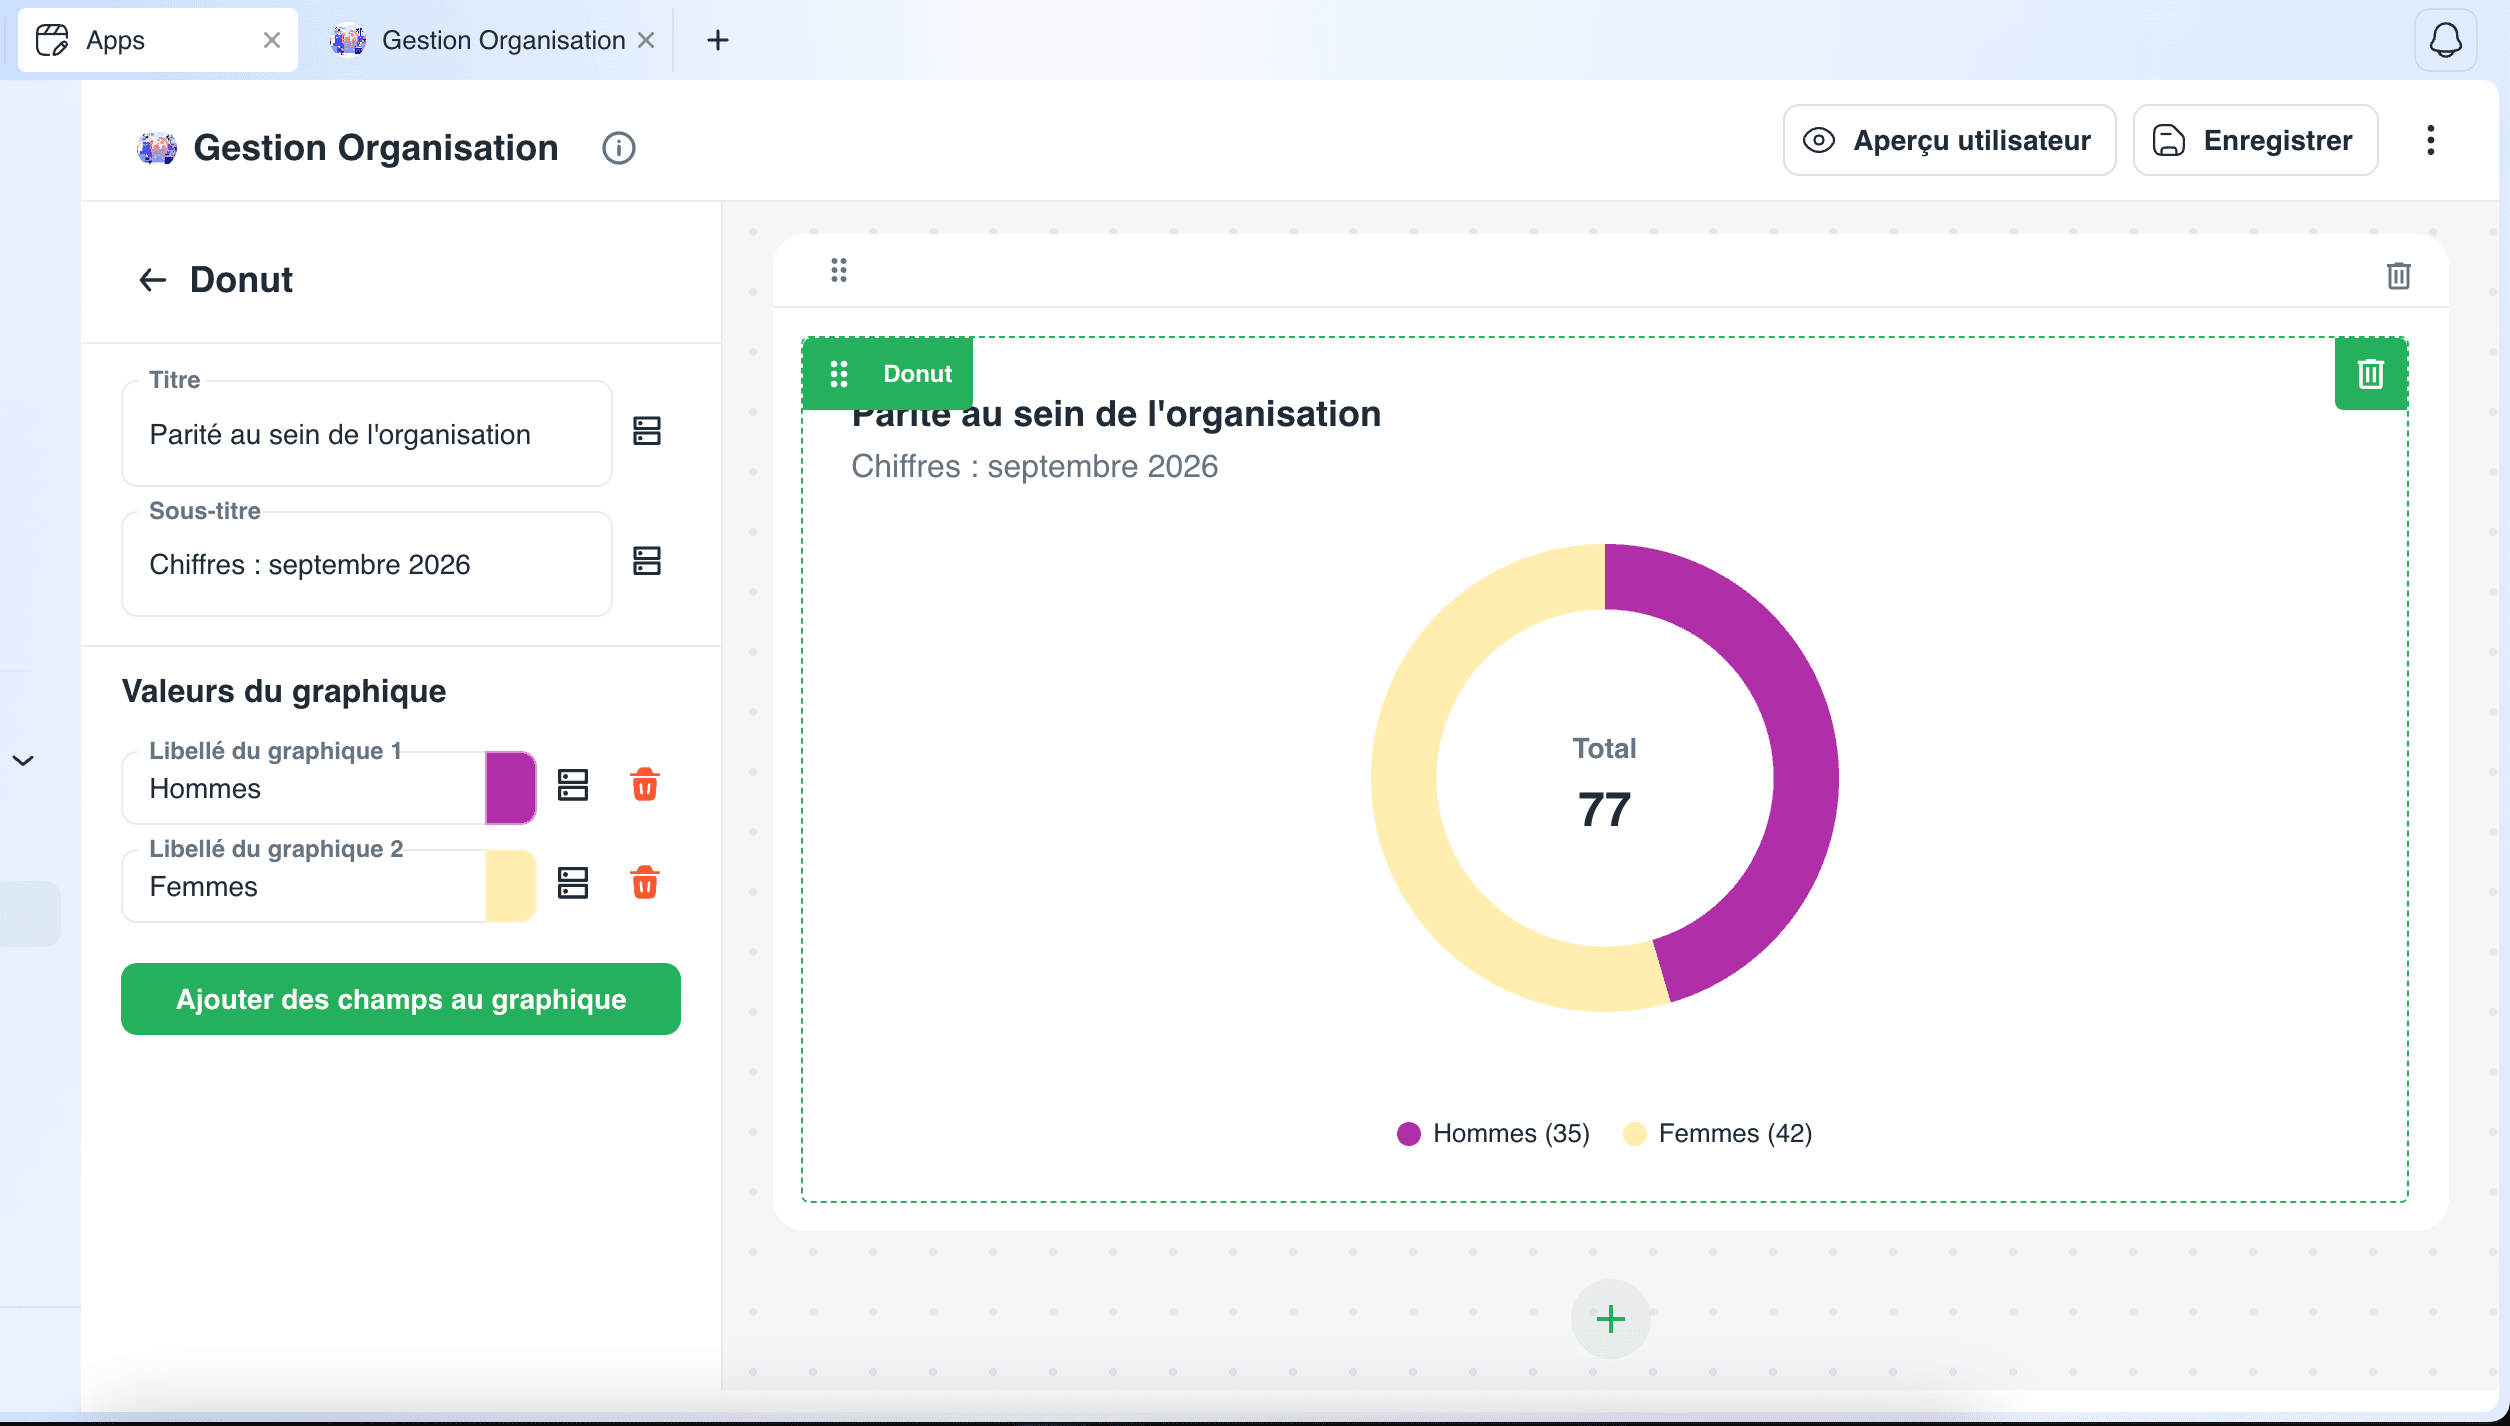Expand the left sidebar chevron
The width and height of the screenshot is (2510, 1426).
click(x=23, y=761)
